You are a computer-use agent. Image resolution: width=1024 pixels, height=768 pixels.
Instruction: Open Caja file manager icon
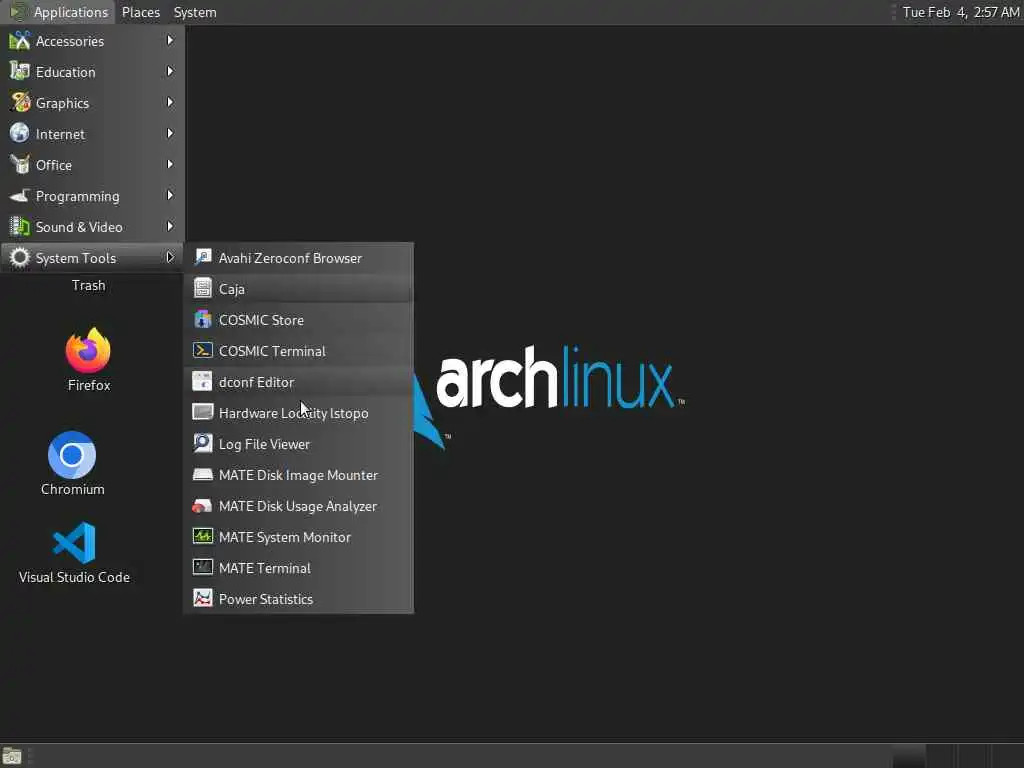202,289
